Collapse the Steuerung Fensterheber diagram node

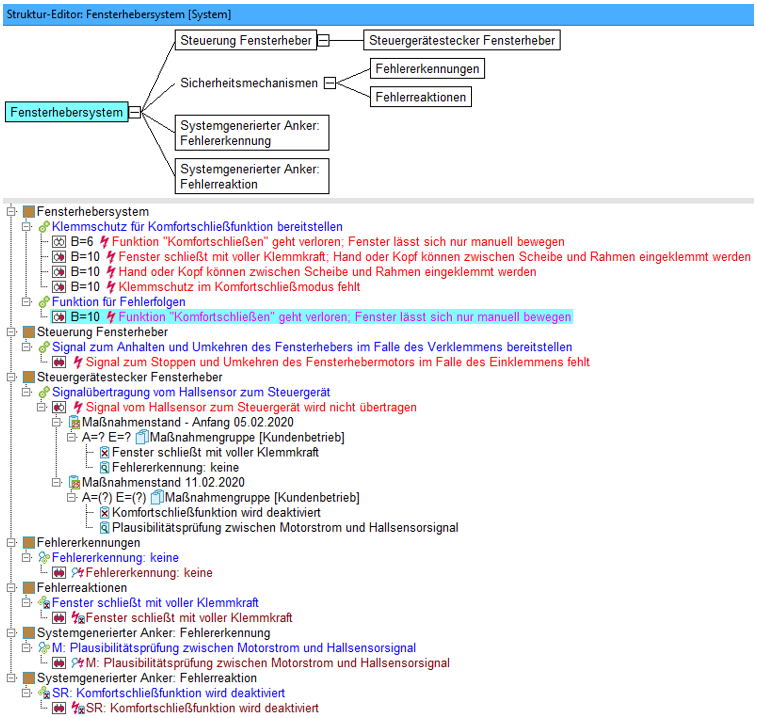pos(323,40)
